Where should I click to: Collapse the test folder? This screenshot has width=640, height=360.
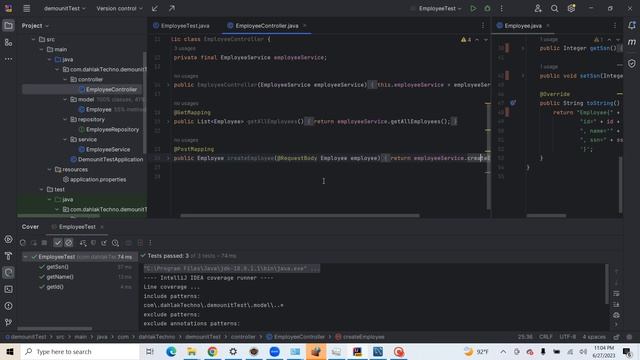(42, 189)
